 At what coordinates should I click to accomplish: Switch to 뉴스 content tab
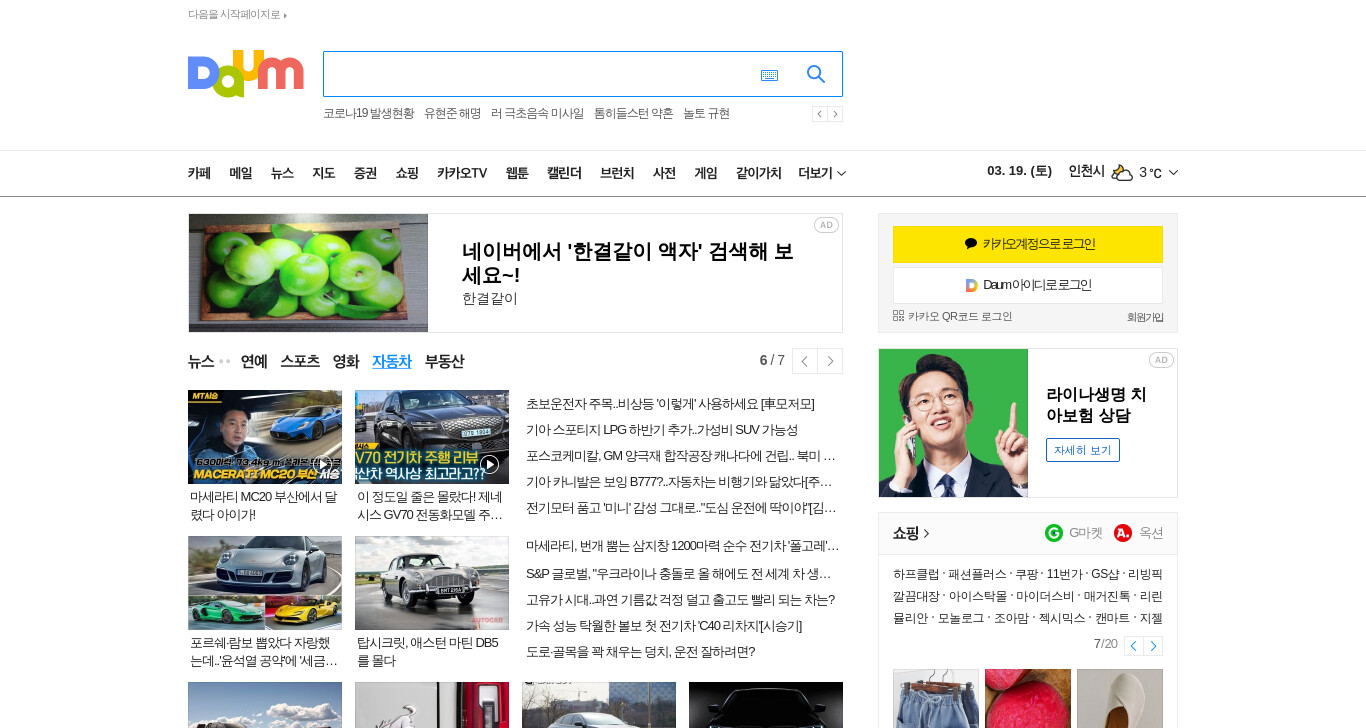point(201,361)
